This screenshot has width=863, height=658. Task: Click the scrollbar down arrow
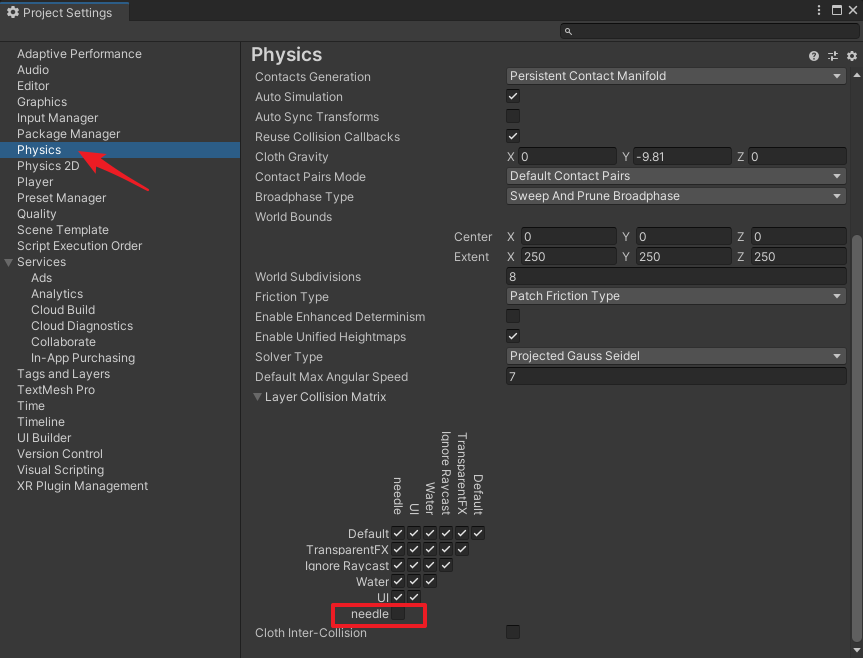(x=856, y=650)
